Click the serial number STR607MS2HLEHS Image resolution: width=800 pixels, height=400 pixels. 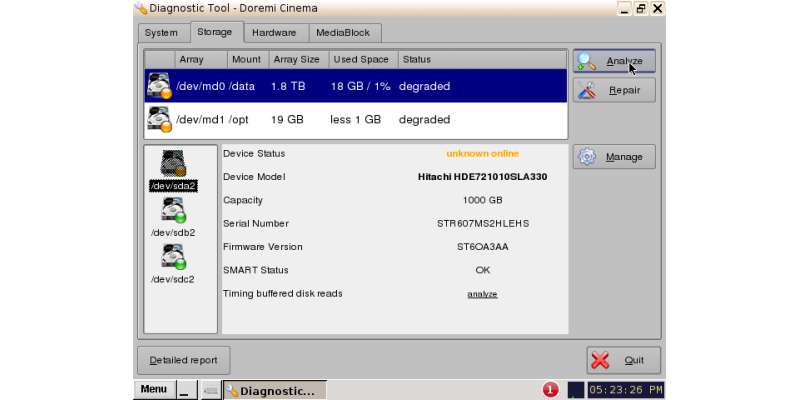(x=483, y=223)
